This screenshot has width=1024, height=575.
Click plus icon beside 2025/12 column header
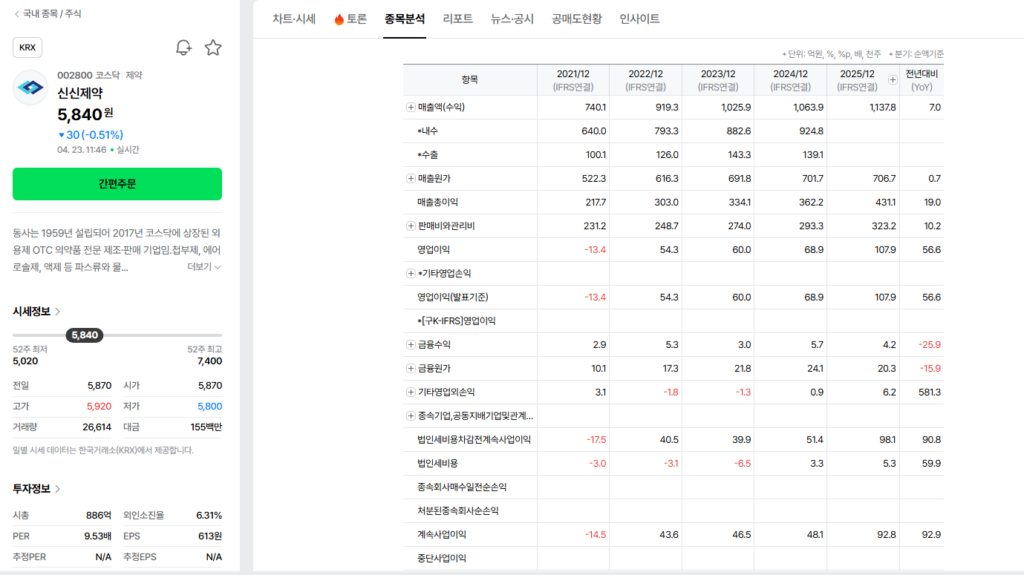coord(892,80)
